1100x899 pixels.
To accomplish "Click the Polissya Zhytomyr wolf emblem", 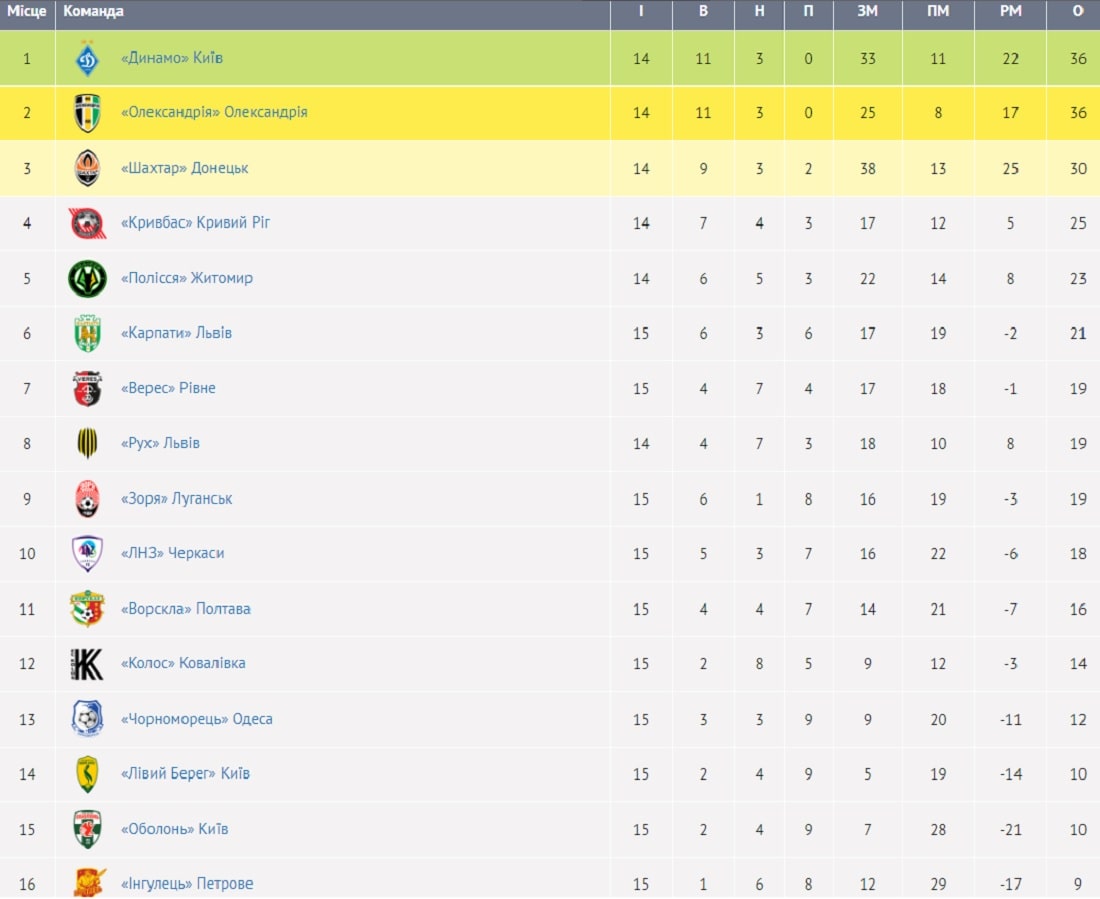I will click(x=87, y=279).
